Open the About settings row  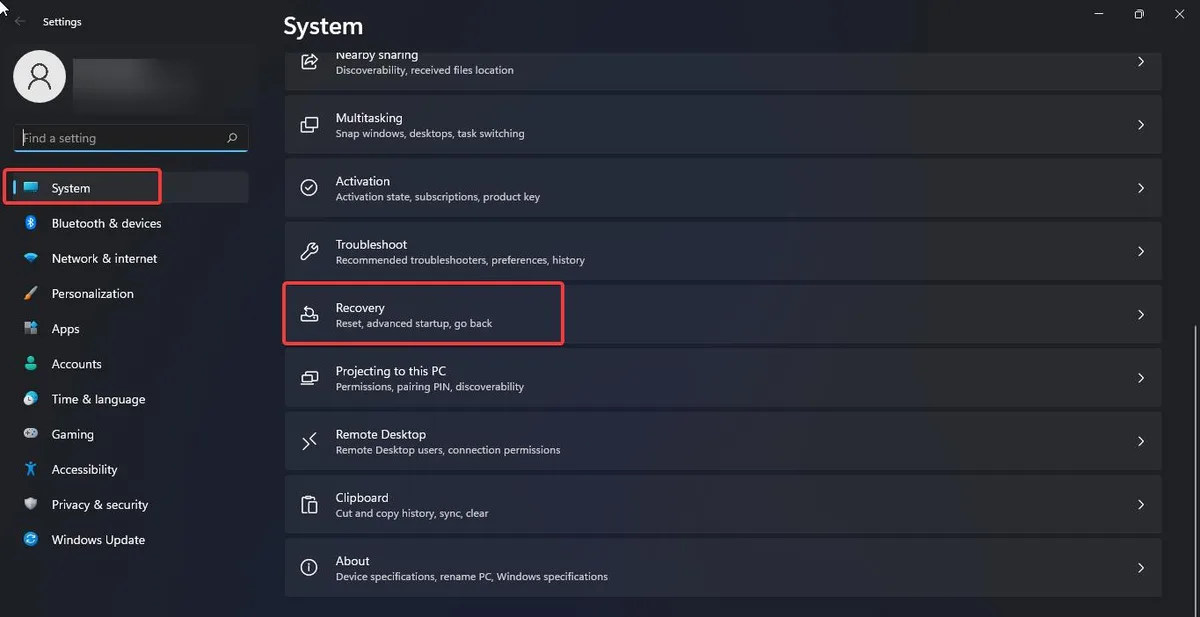tap(723, 568)
